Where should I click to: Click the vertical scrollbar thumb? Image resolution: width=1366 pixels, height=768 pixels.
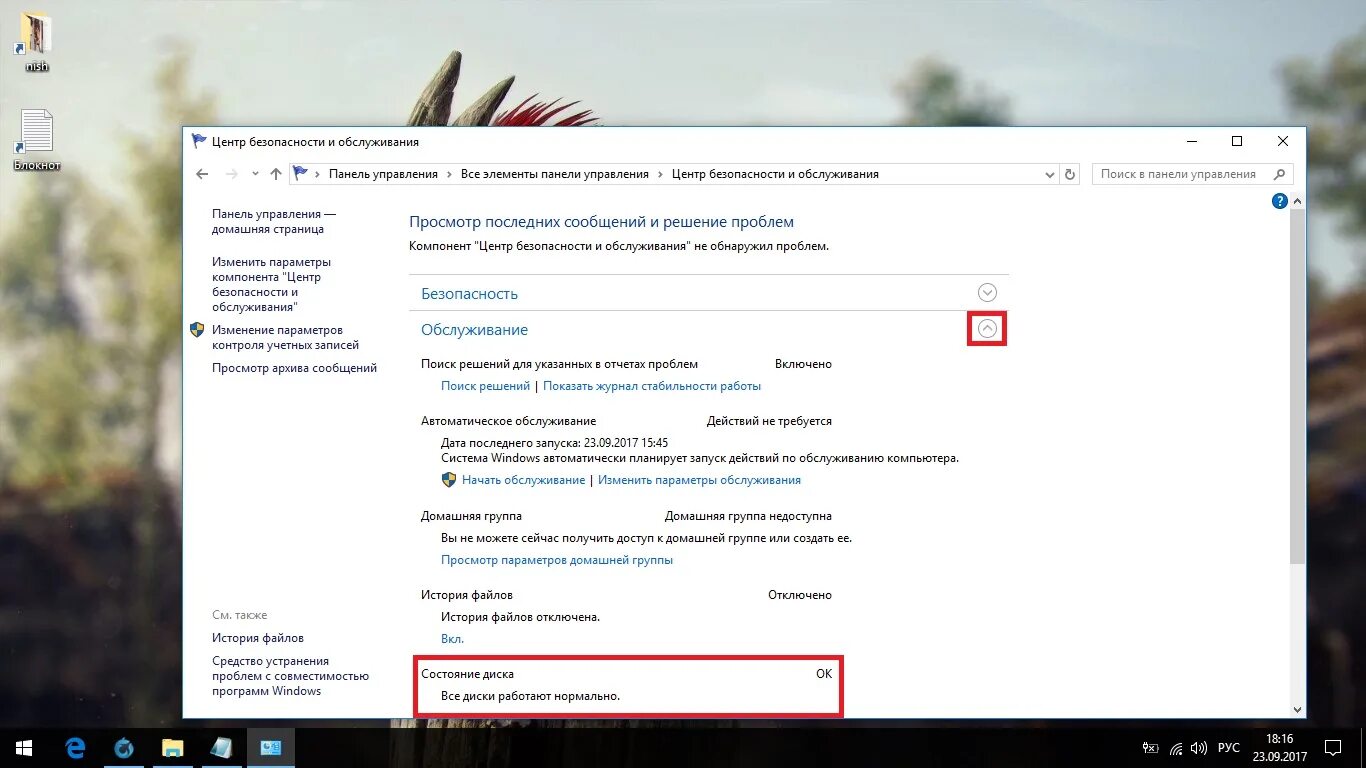tap(1298, 386)
